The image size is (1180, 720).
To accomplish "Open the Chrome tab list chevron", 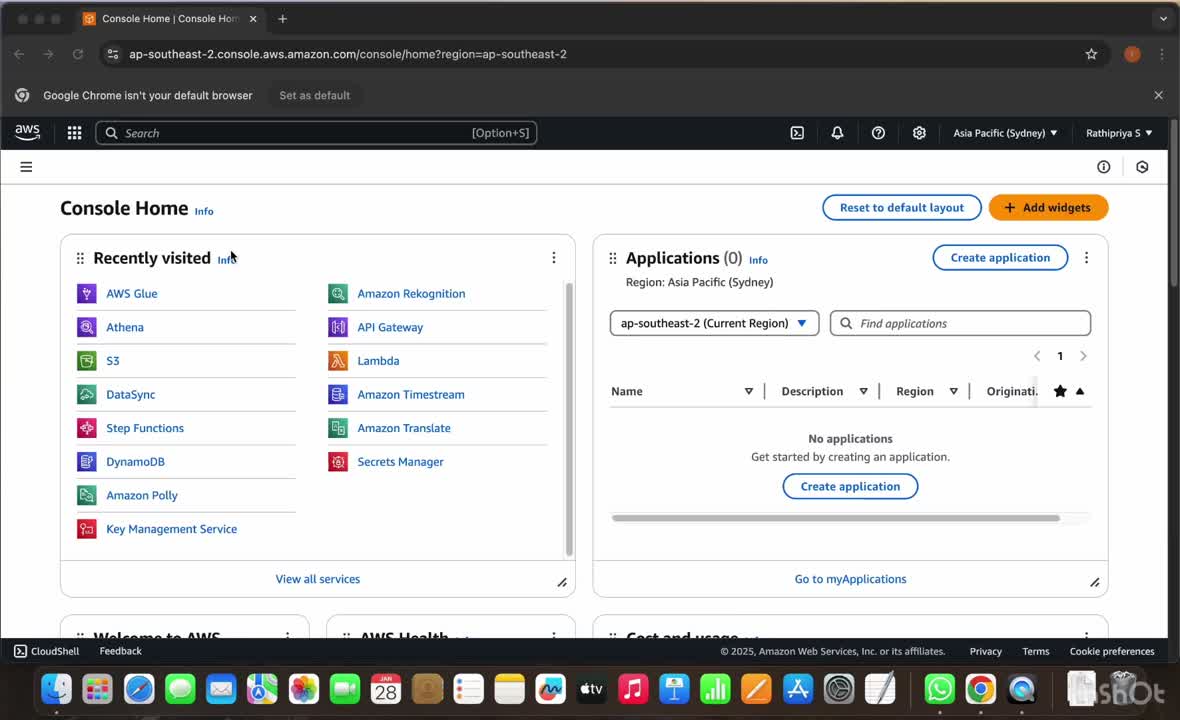I will click(1163, 19).
